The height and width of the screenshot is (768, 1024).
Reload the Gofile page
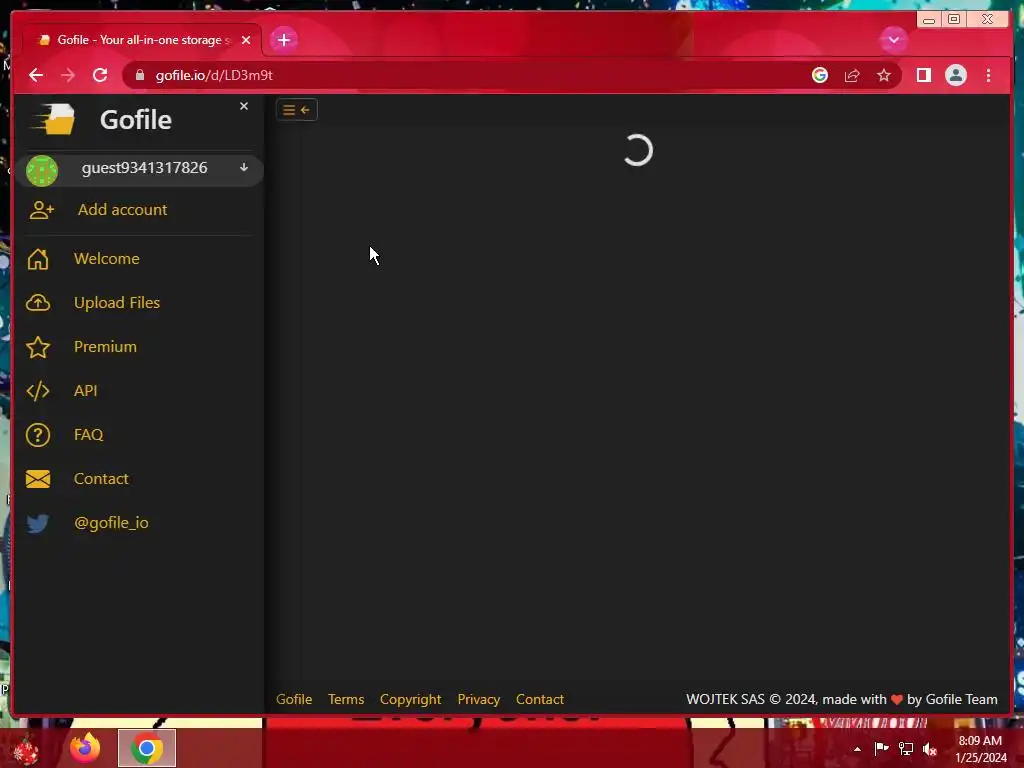(100, 75)
